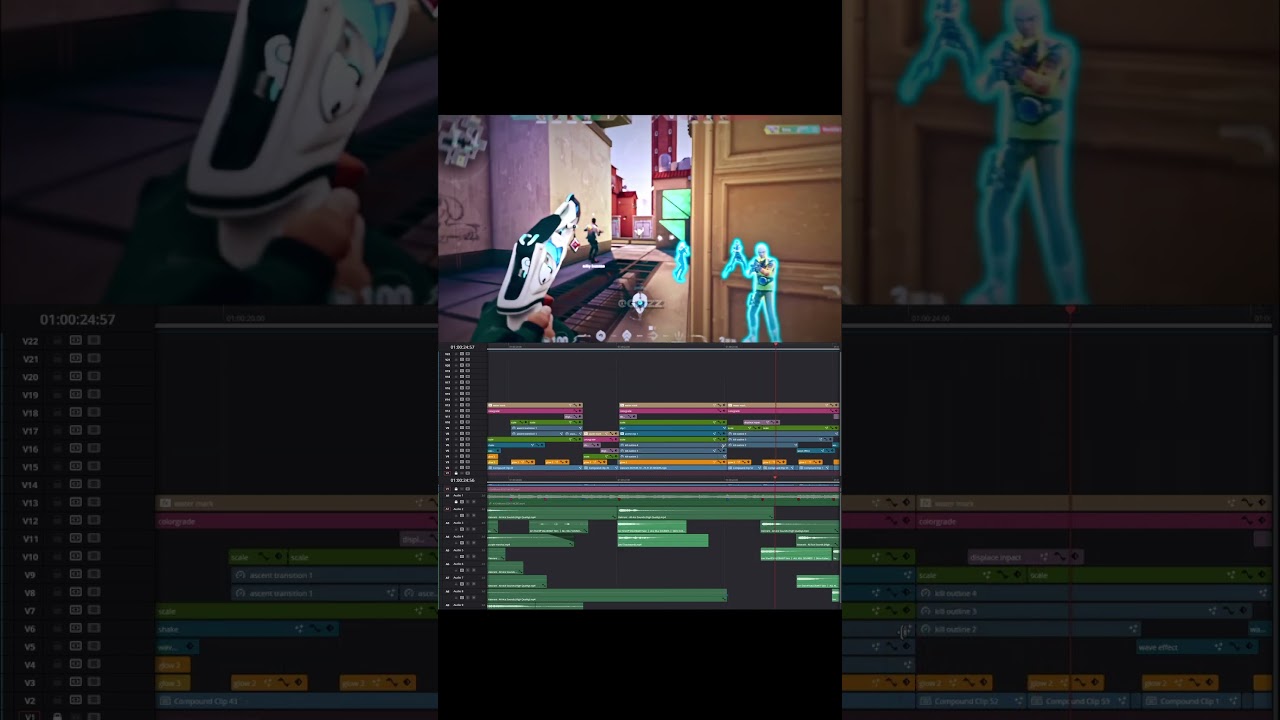Toggle auto-select on enlarged V4 track header
Image resolution: width=1280 pixels, height=720 pixels.
tap(76, 665)
